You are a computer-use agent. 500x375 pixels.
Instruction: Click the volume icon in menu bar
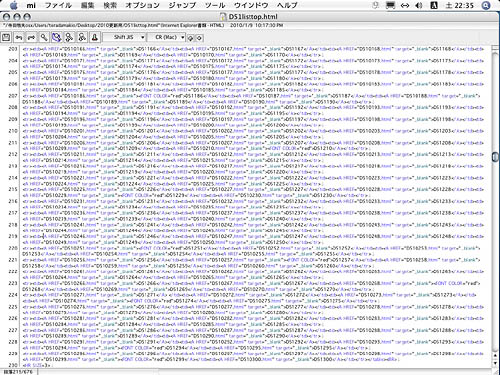[419, 5]
